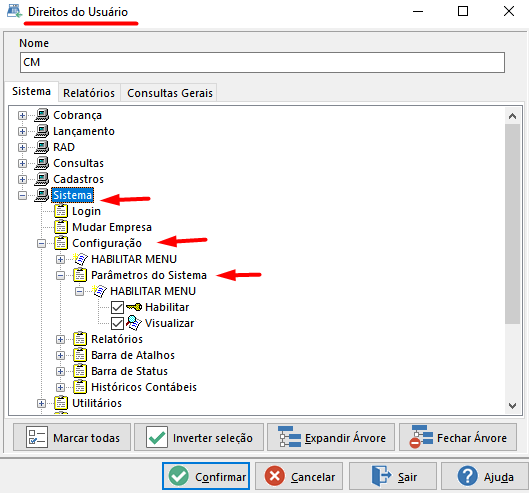Click the Históricos Contábeis clipboard icon
The height and width of the screenshot is (493, 529).
tap(80, 387)
